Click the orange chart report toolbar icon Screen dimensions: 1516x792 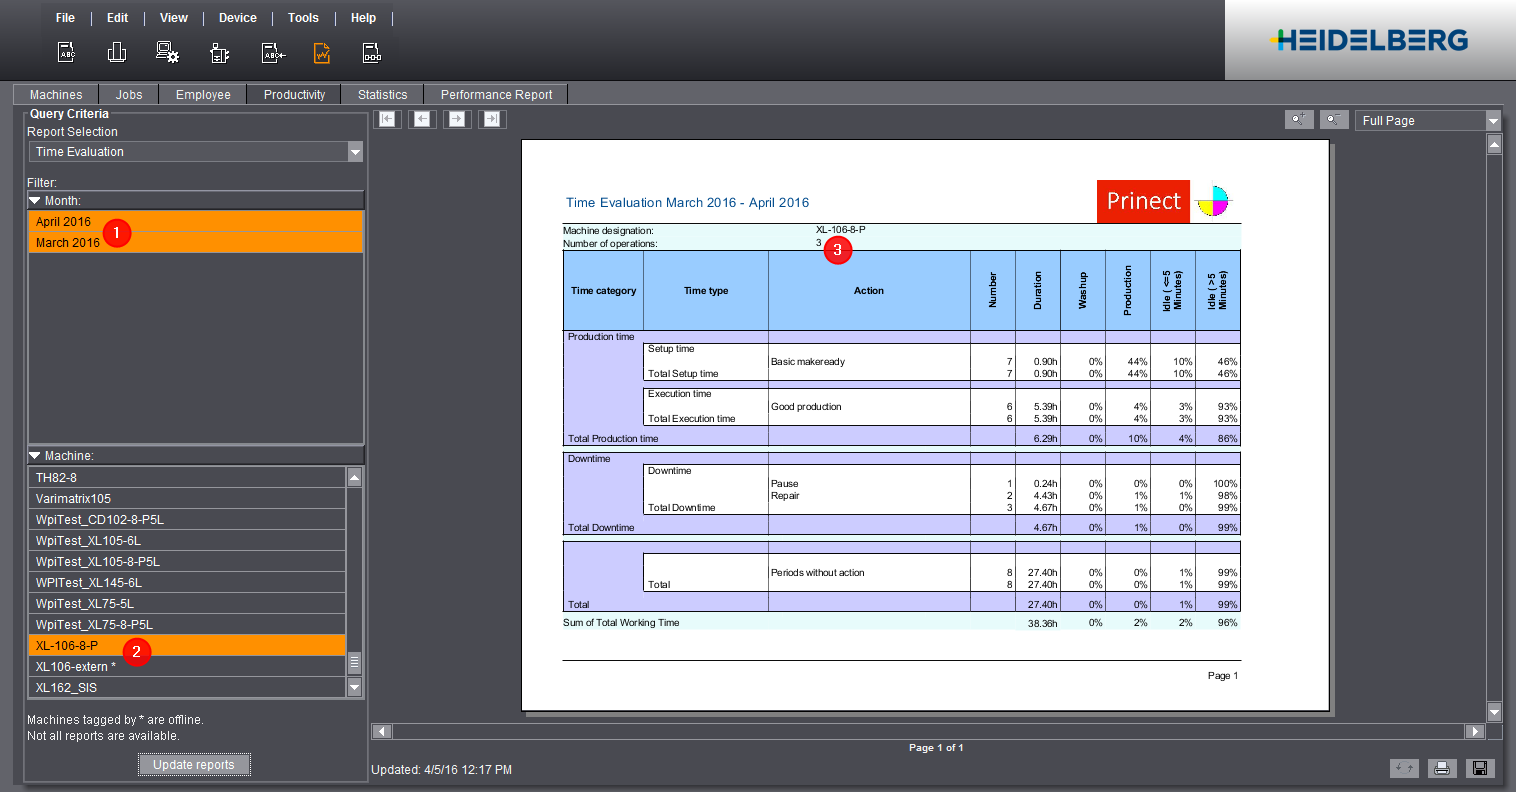click(322, 53)
